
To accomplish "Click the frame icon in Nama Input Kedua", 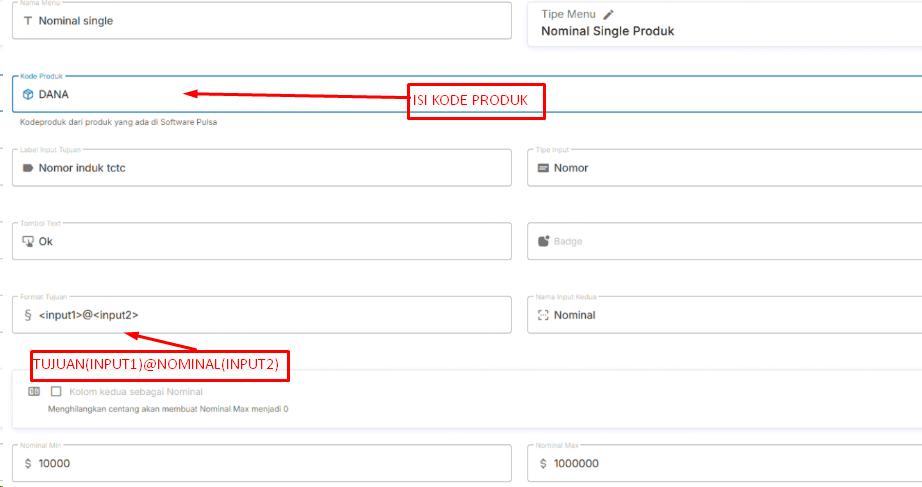I will pos(543,314).
